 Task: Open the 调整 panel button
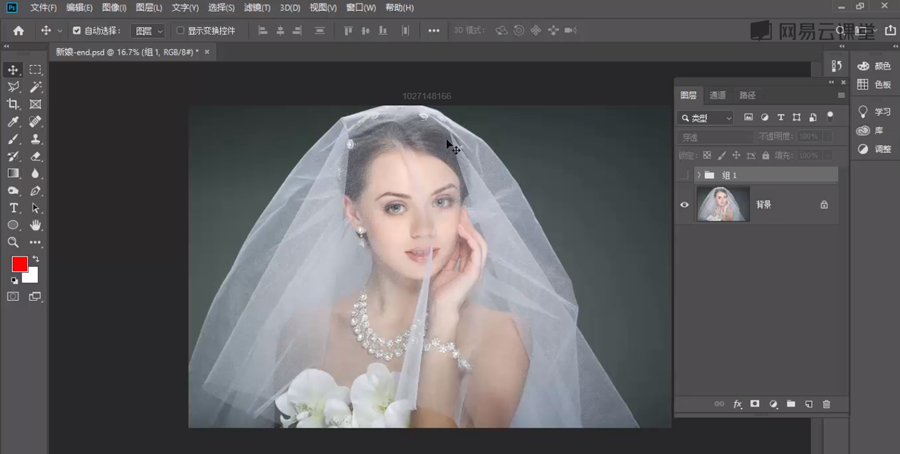(873, 148)
